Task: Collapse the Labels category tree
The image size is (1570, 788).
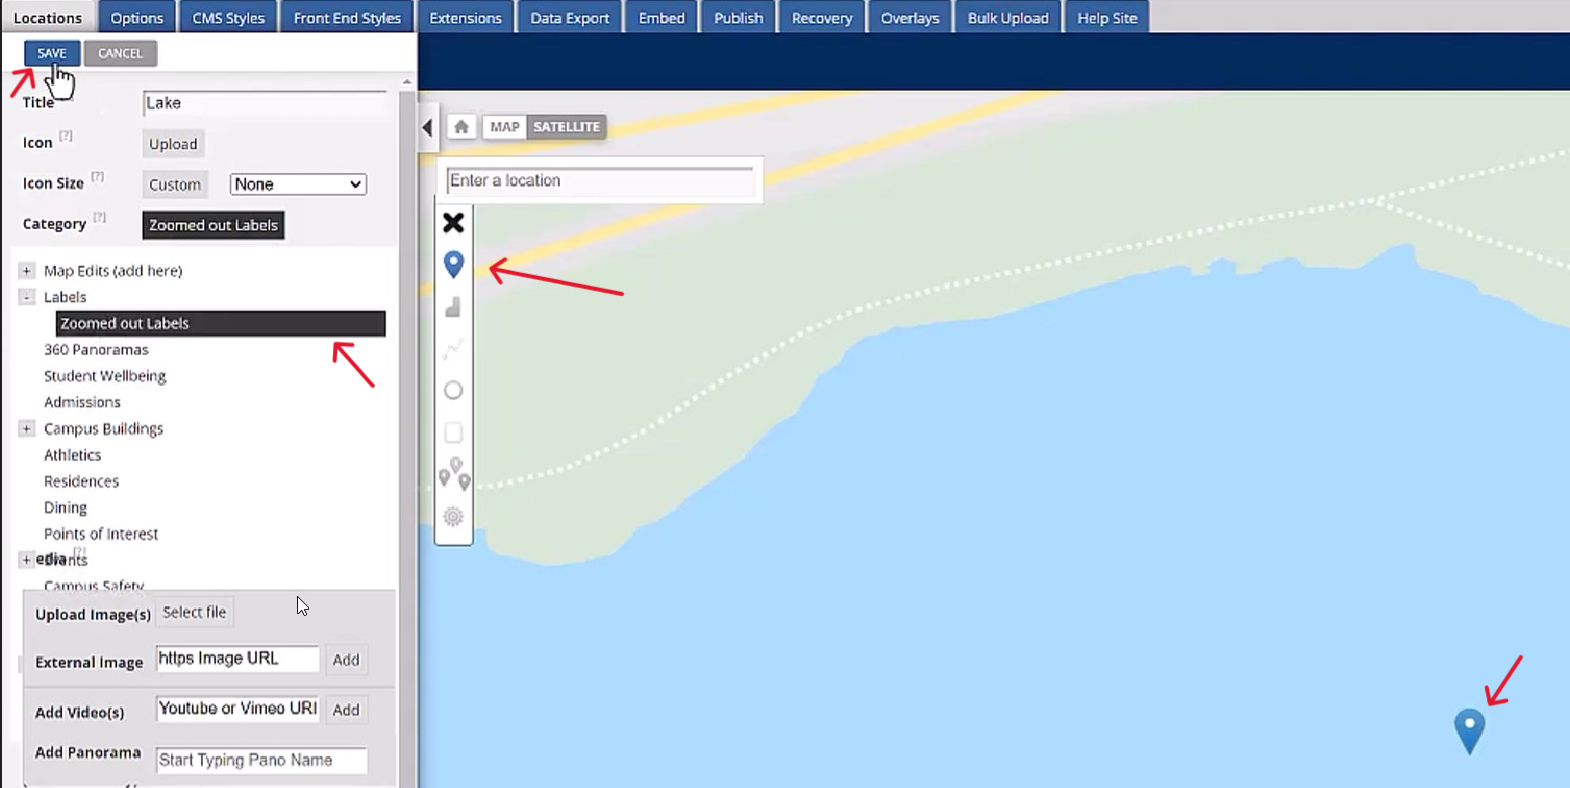Action: pos(27,297)
